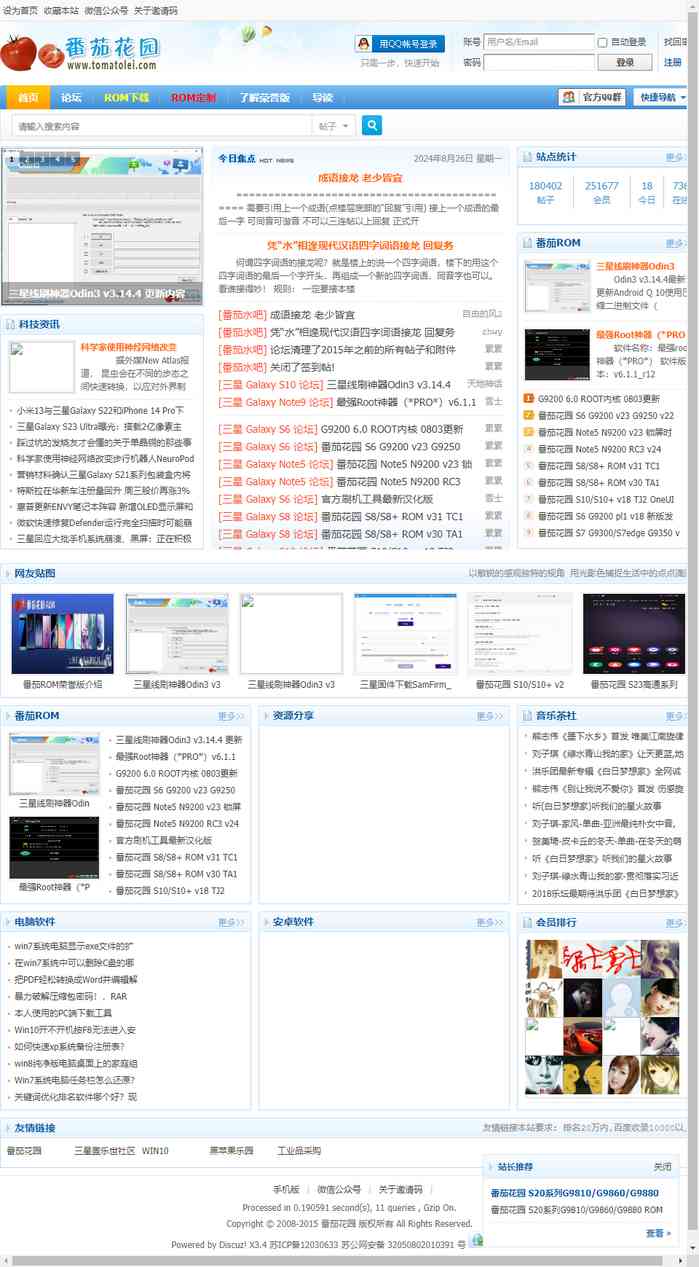Click the 黑苹果乐园 friend link
Screen dimensions: 699x1267
coord(231,1151)
